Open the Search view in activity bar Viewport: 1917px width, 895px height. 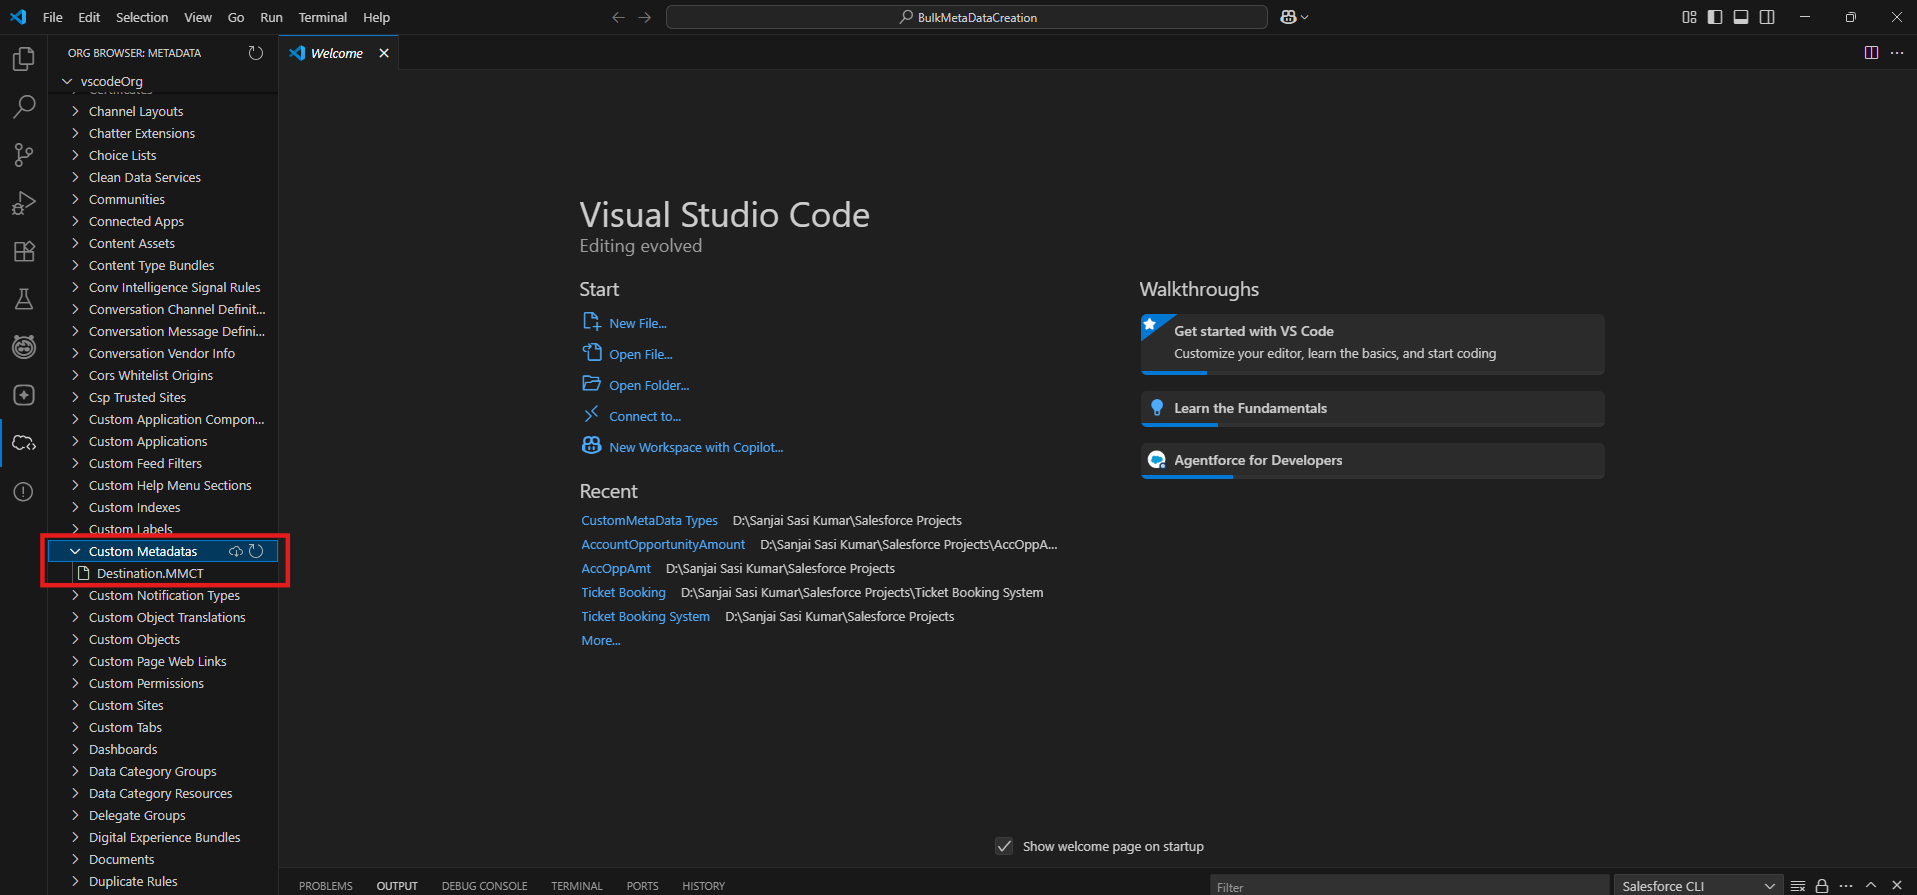point(24,107)
